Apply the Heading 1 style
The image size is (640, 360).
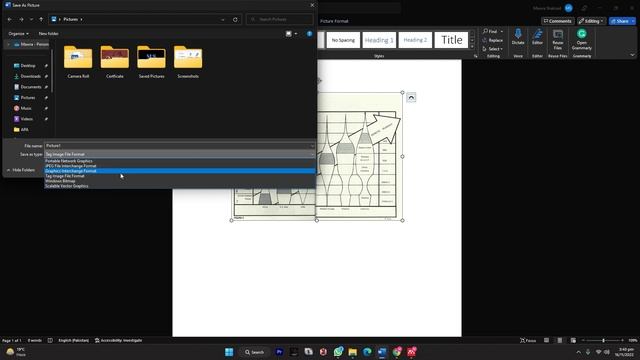click(x=379, y=40)
